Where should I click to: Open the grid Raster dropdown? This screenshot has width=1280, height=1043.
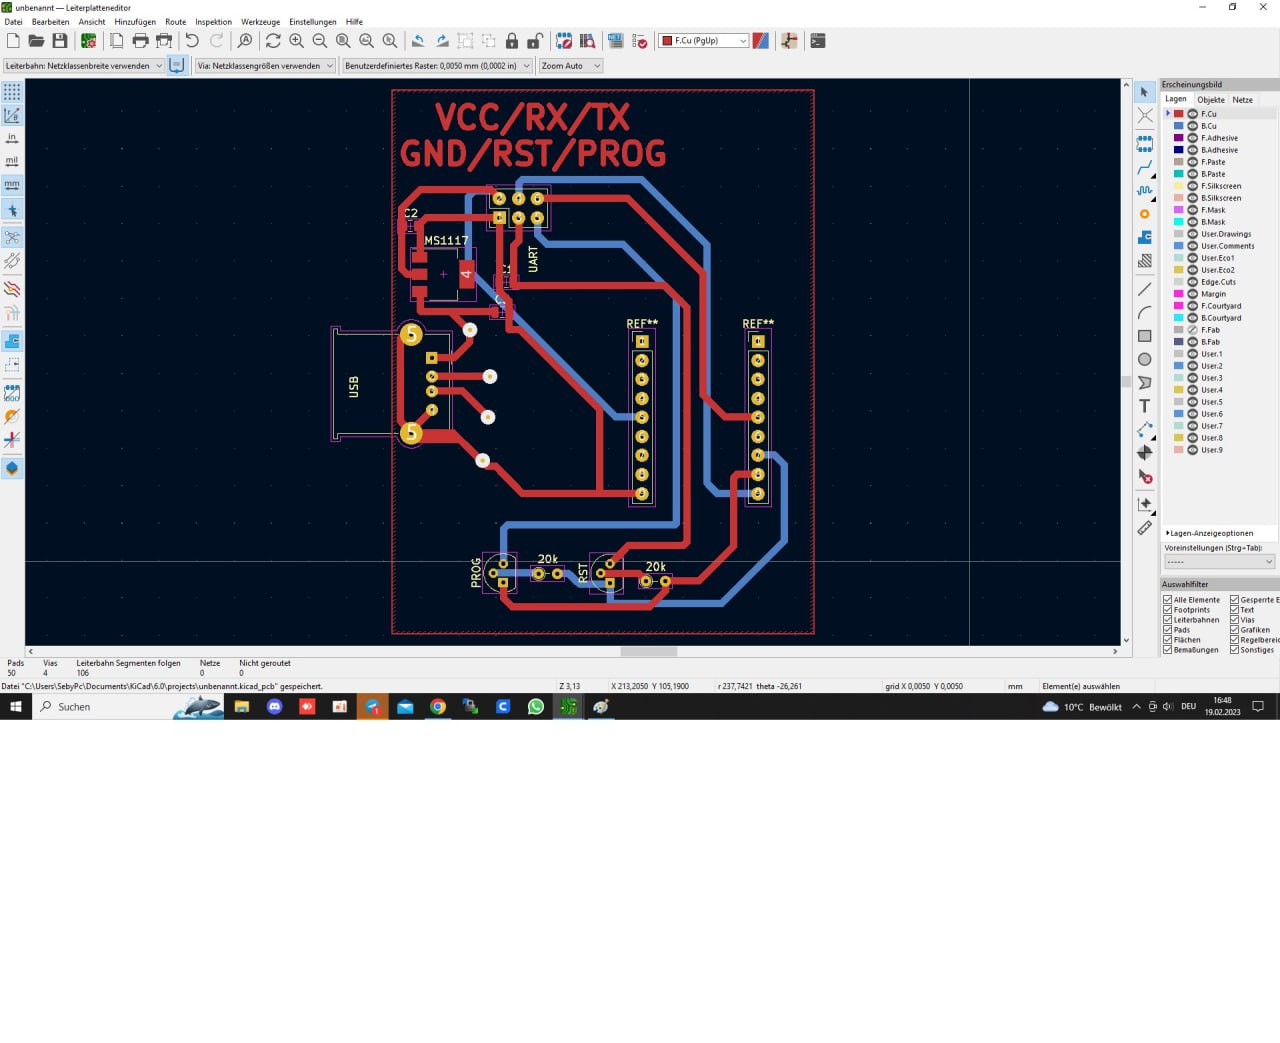click(437, 66)
